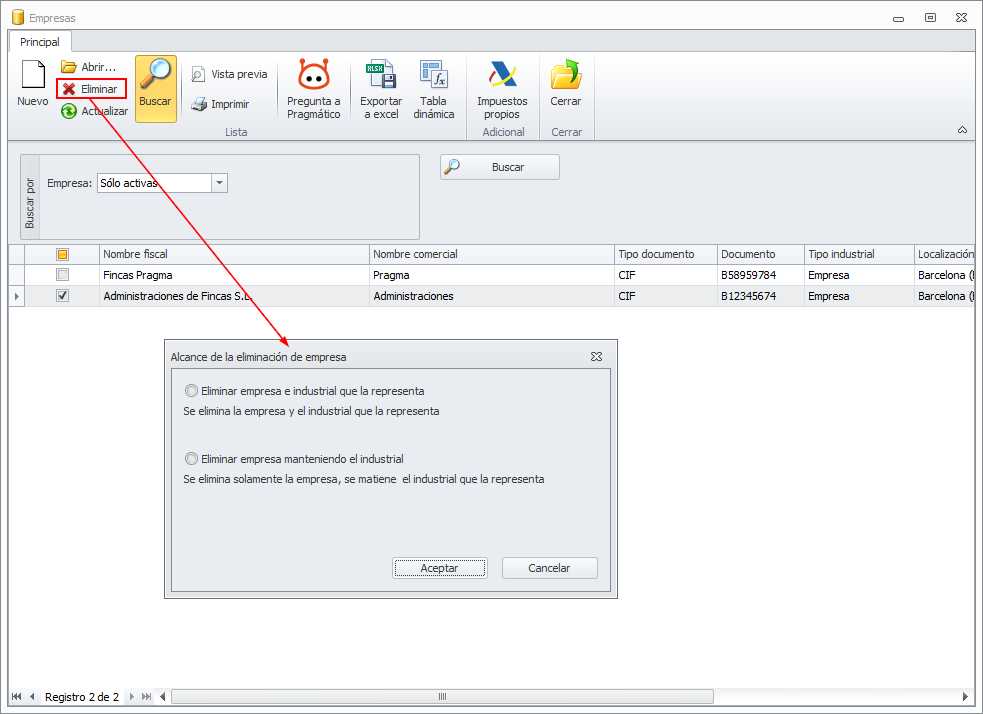Create a new company with Nuevo
Image resolution: width=983 pixels, height=714 pixels.
click(33, 83)
